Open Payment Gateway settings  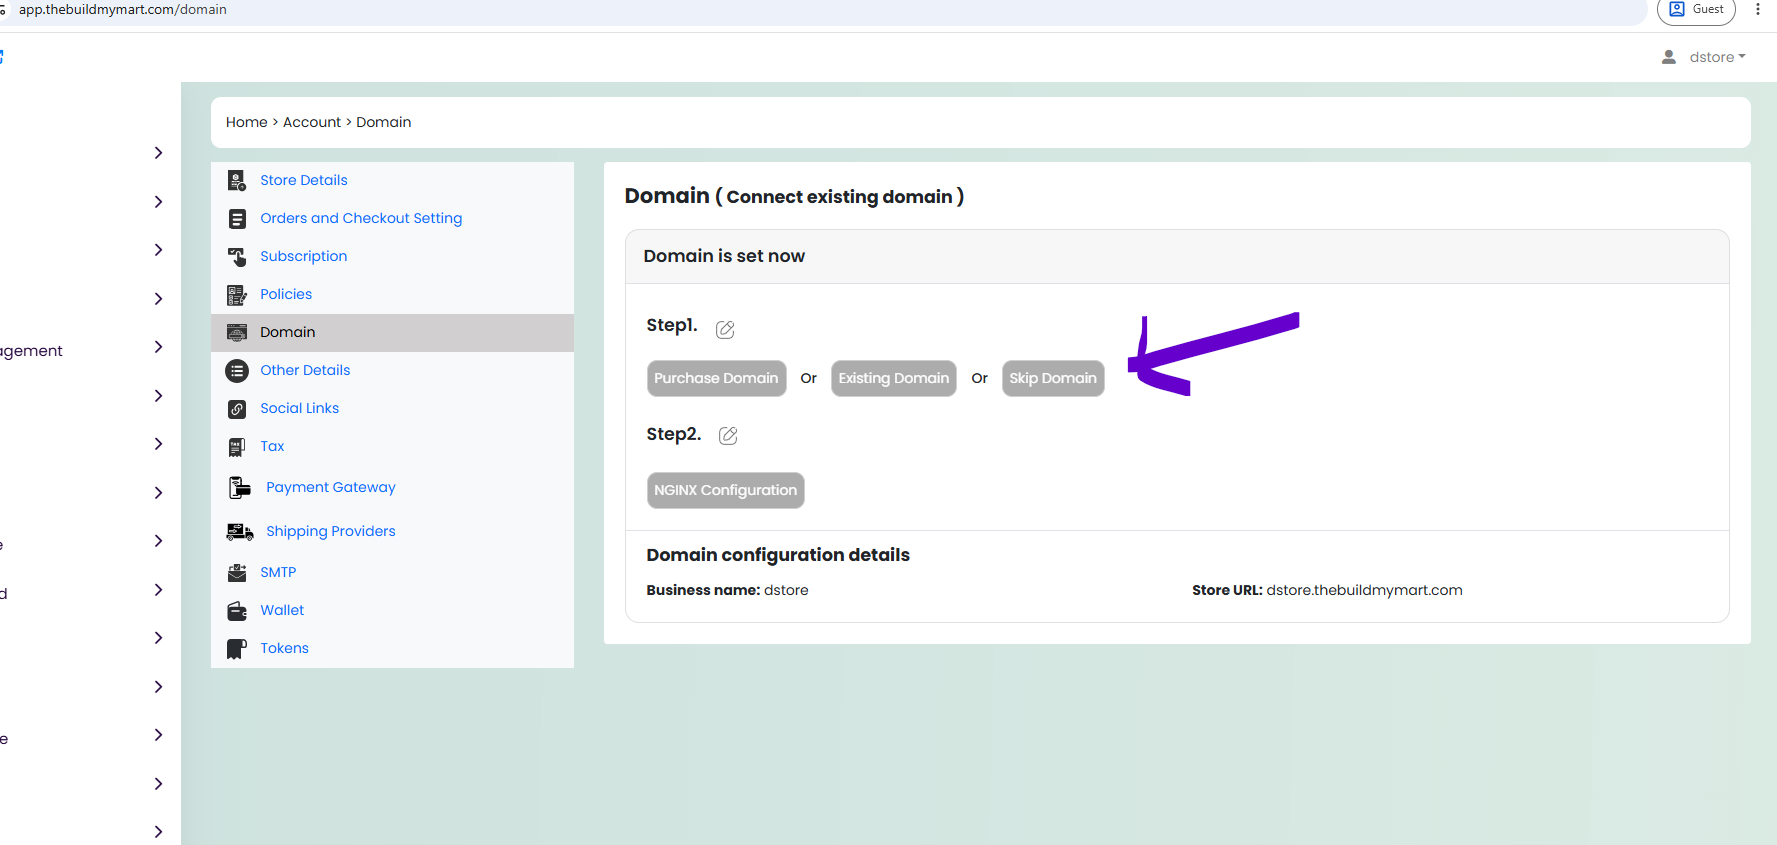point(331,487)
